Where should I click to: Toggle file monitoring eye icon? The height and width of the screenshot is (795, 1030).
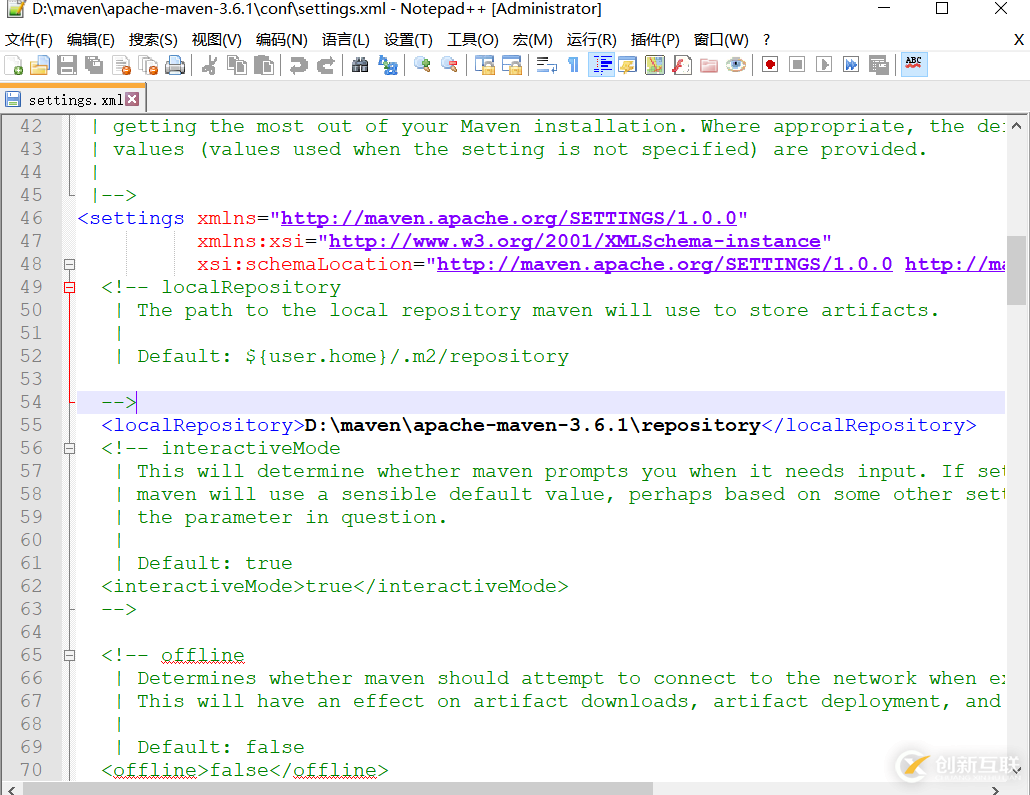point(735,64)
